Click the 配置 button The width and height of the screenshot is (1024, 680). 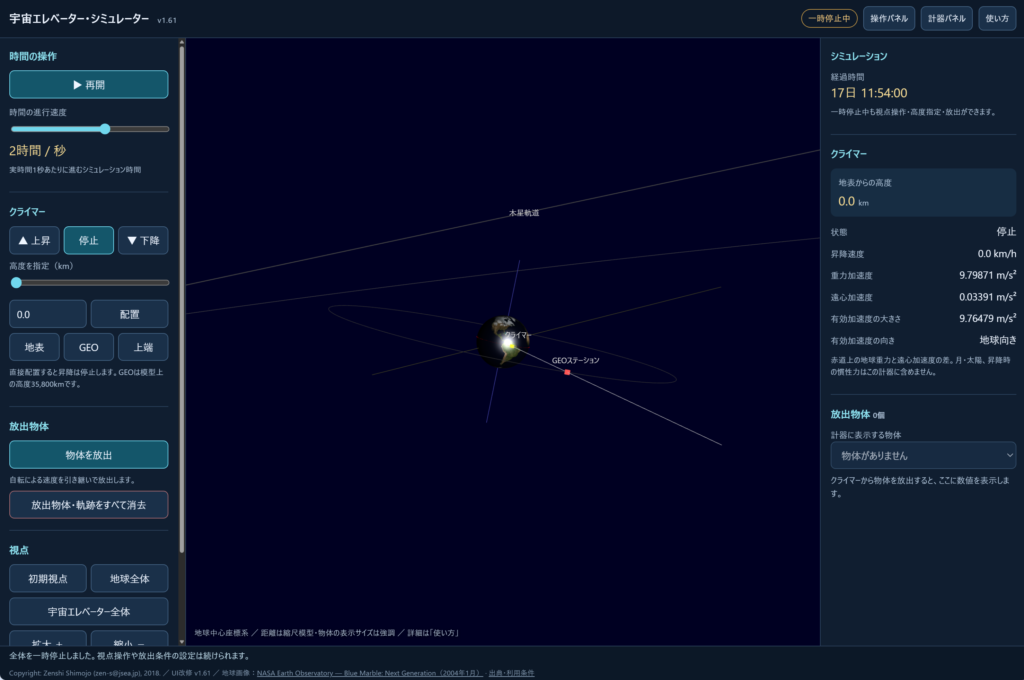point(129,314)
